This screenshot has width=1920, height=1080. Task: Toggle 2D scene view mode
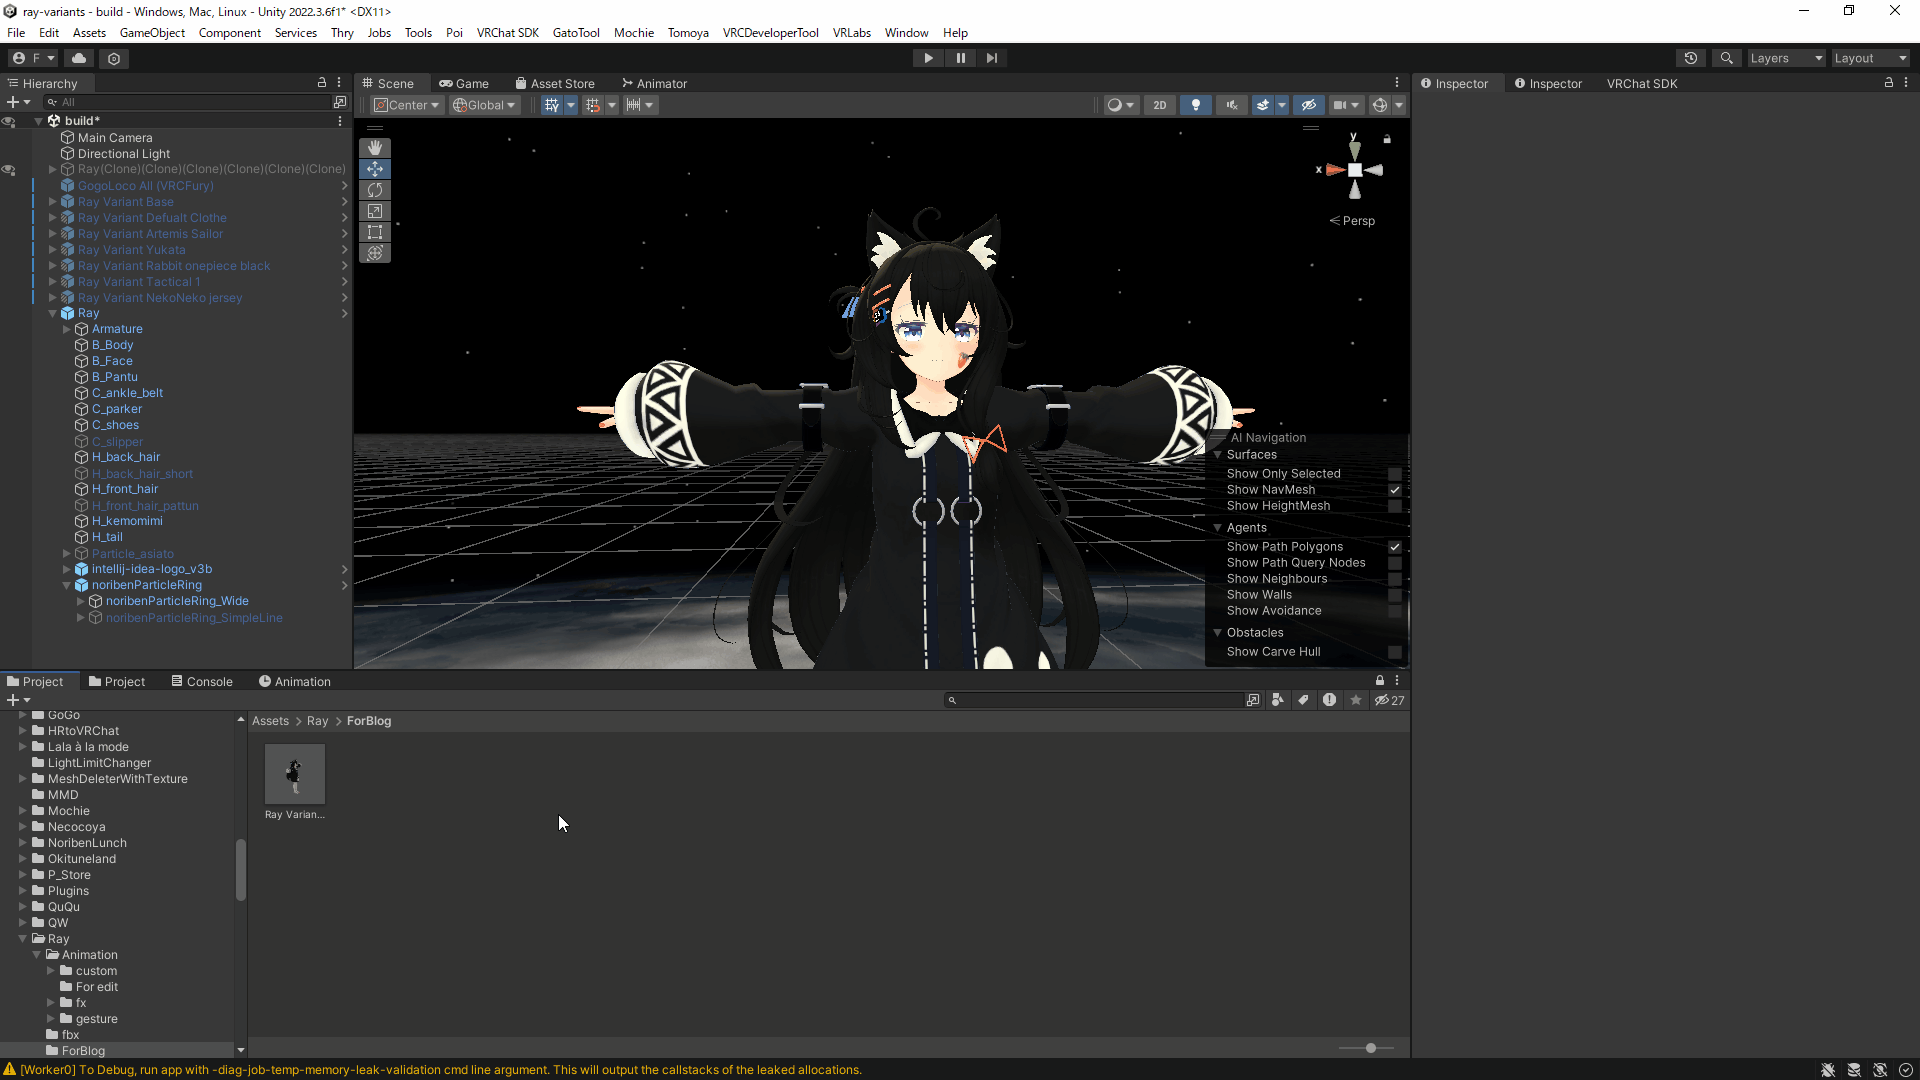pyautogui.click(x=1159, y=105)
